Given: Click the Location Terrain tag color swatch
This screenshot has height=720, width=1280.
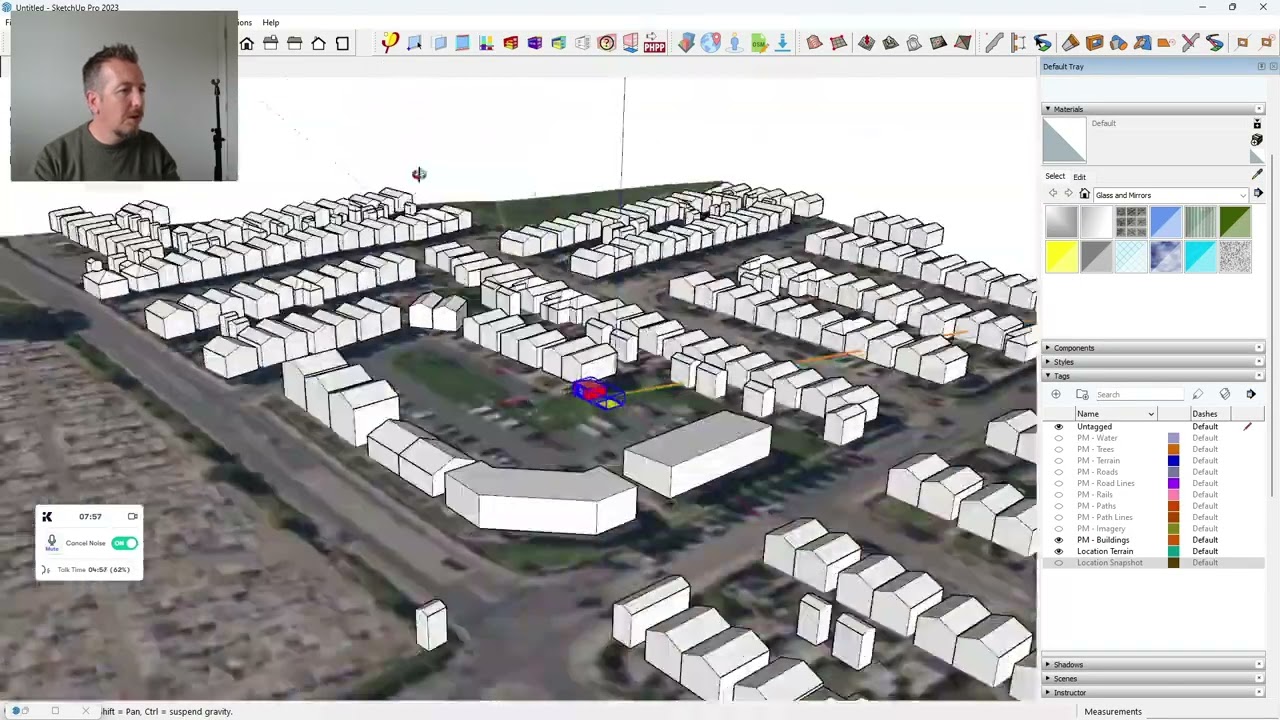Looking at the screenshot, I should (x=1173, y=551).
